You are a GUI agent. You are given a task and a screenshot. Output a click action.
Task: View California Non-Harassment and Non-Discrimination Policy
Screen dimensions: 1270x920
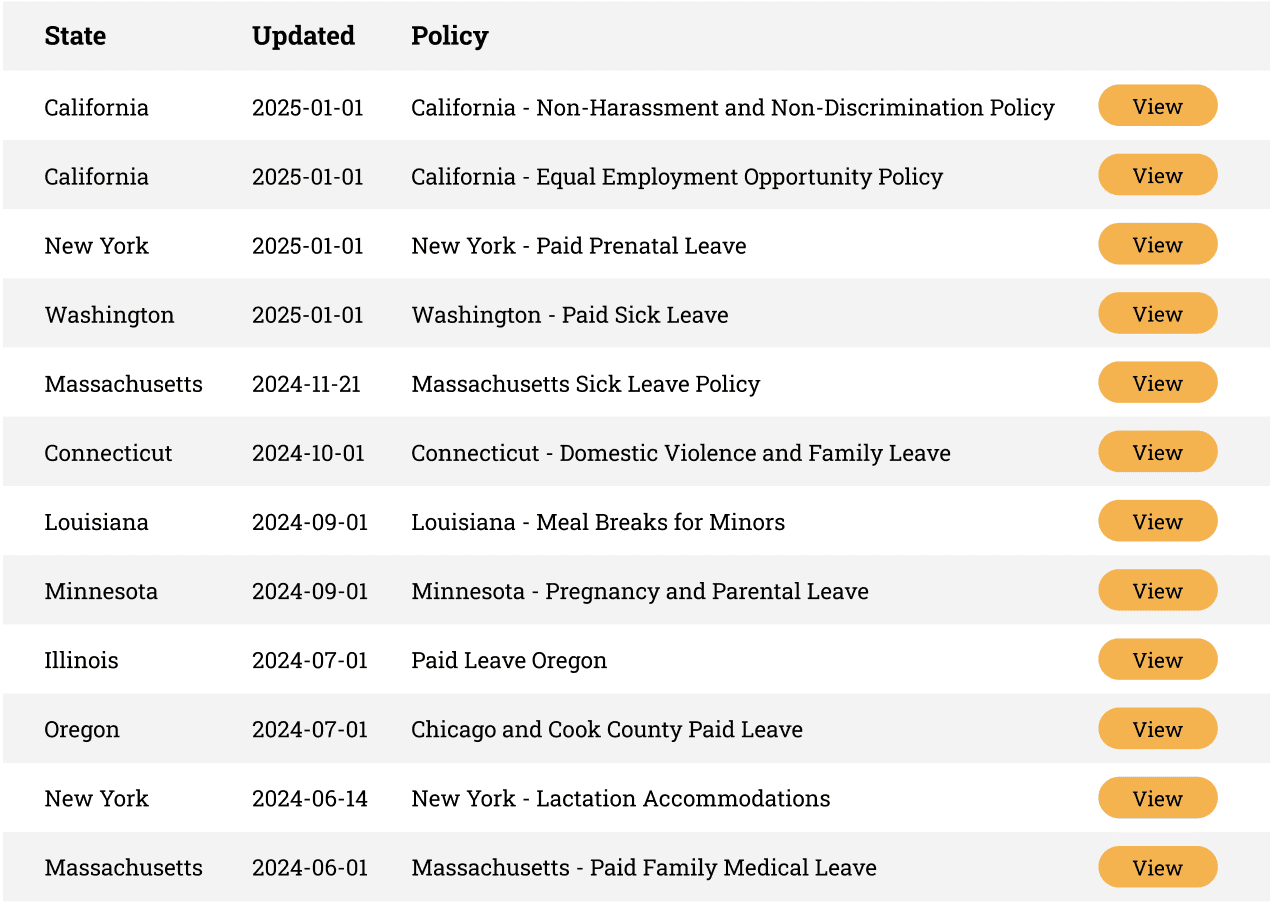coord(1157,106)
